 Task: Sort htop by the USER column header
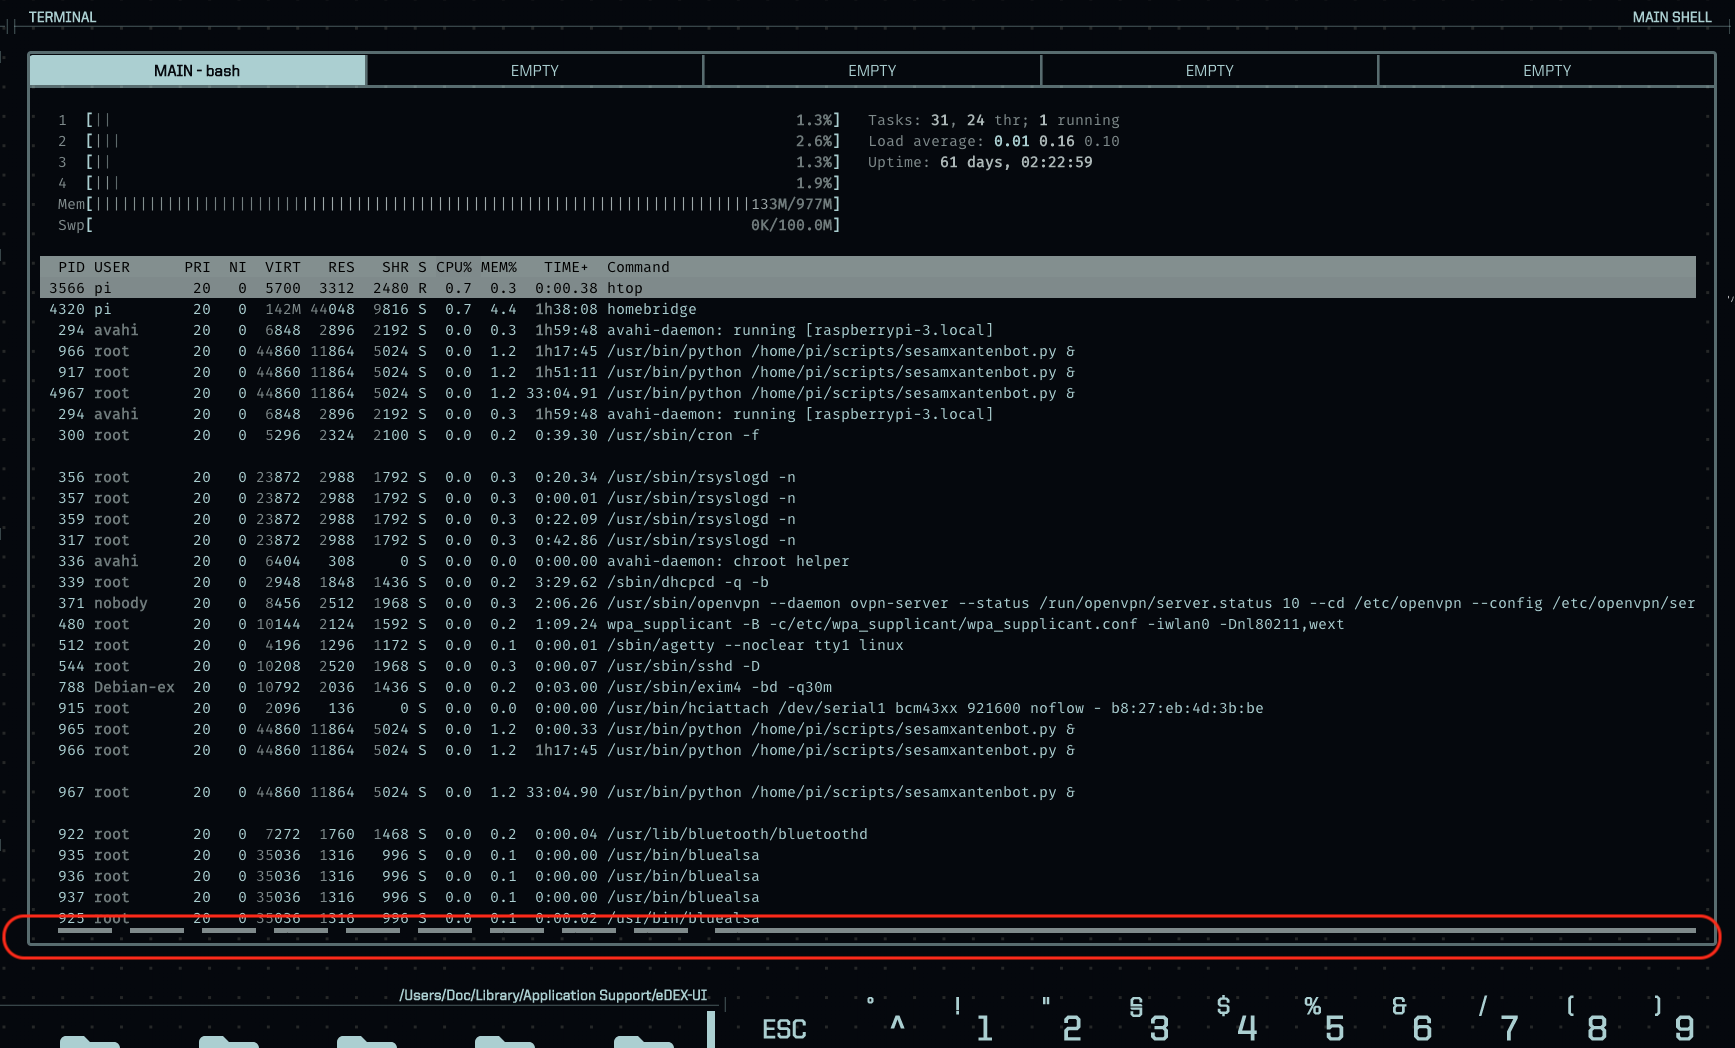pyautogui.click(x=112, y=267)
